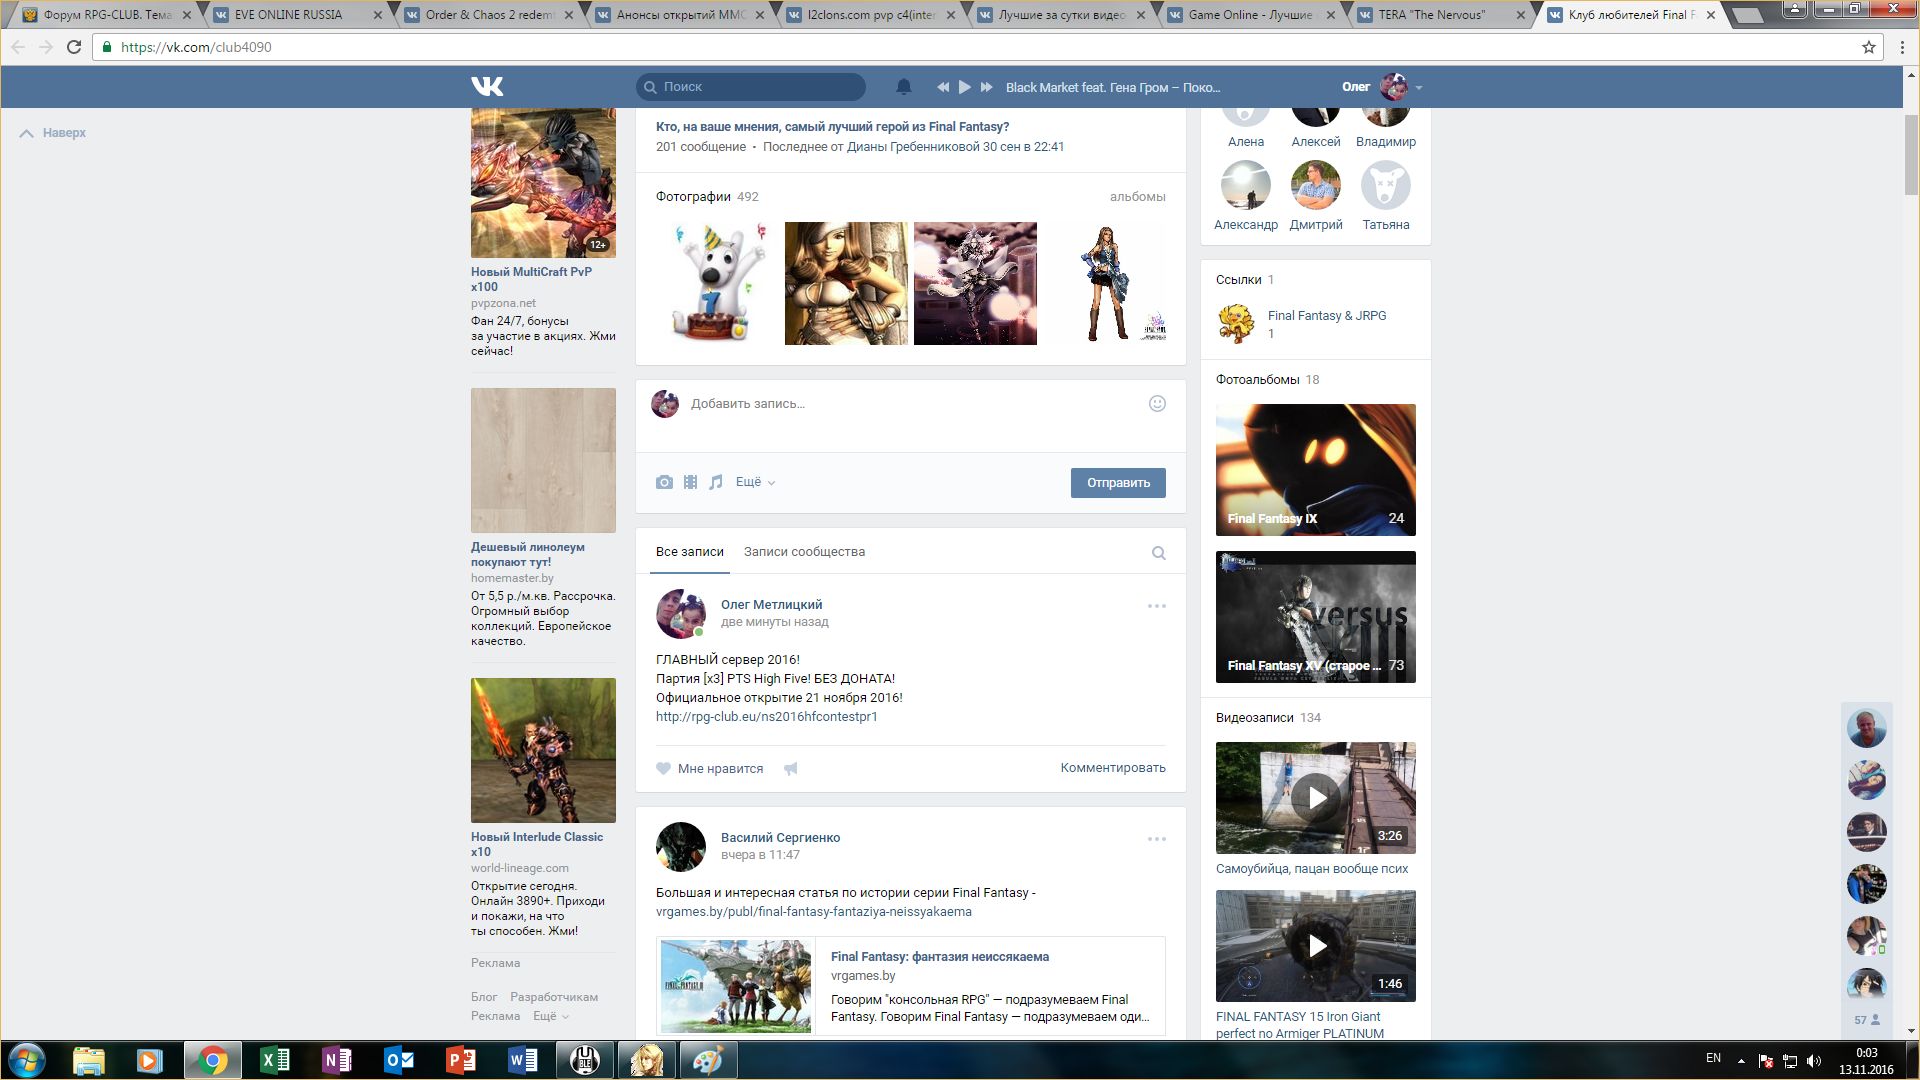Click the Поиск search field

click(x=751, y=87)
